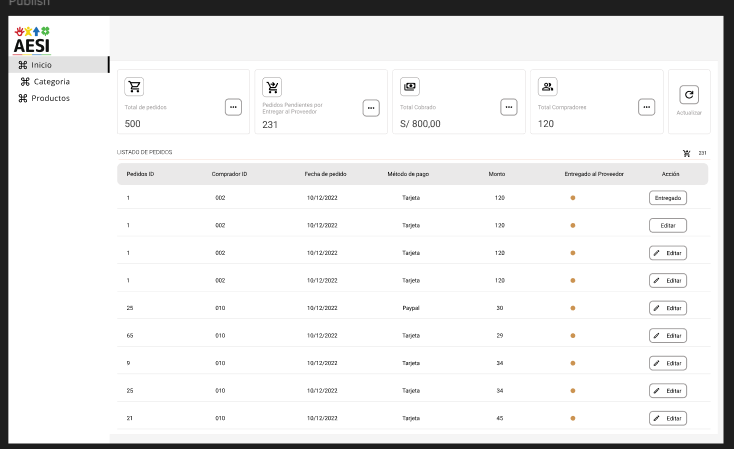Click Editar for order ID 21
The image size is (734, 449).
[668, 419]
